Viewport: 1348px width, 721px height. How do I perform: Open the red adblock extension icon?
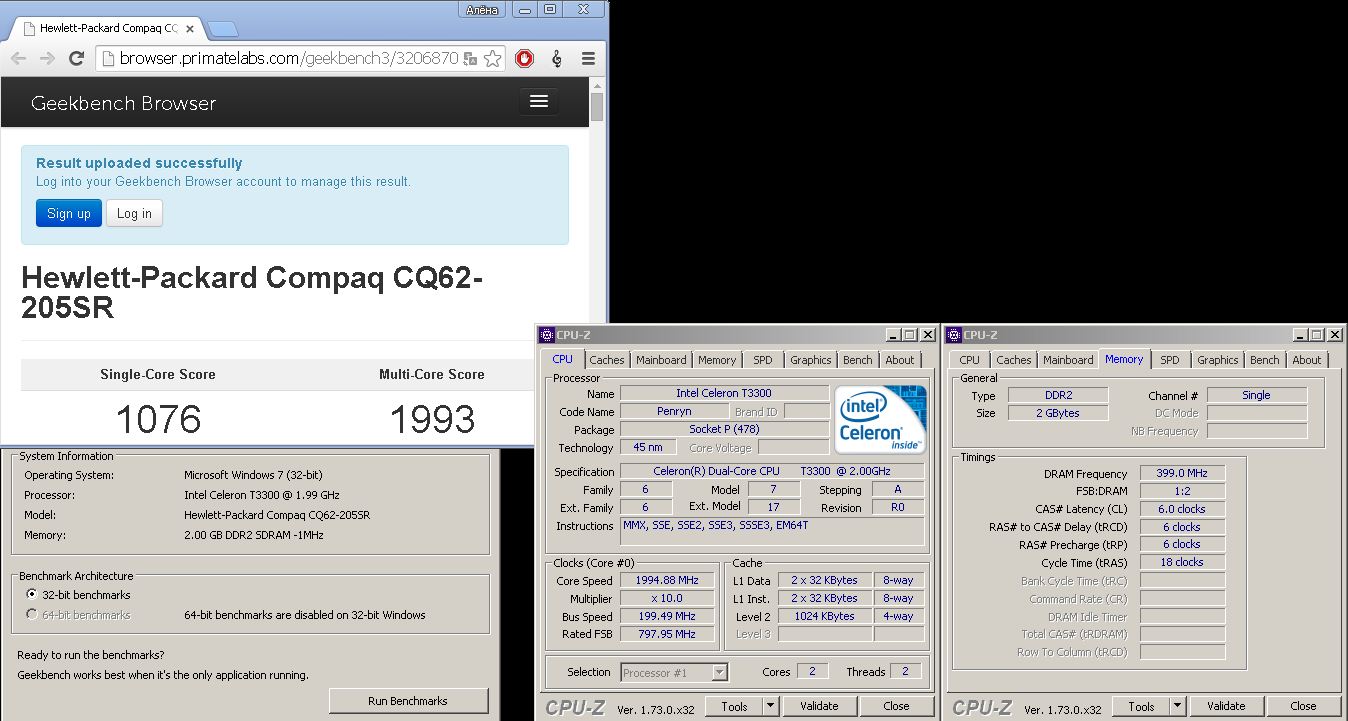(x=524, y=59)
